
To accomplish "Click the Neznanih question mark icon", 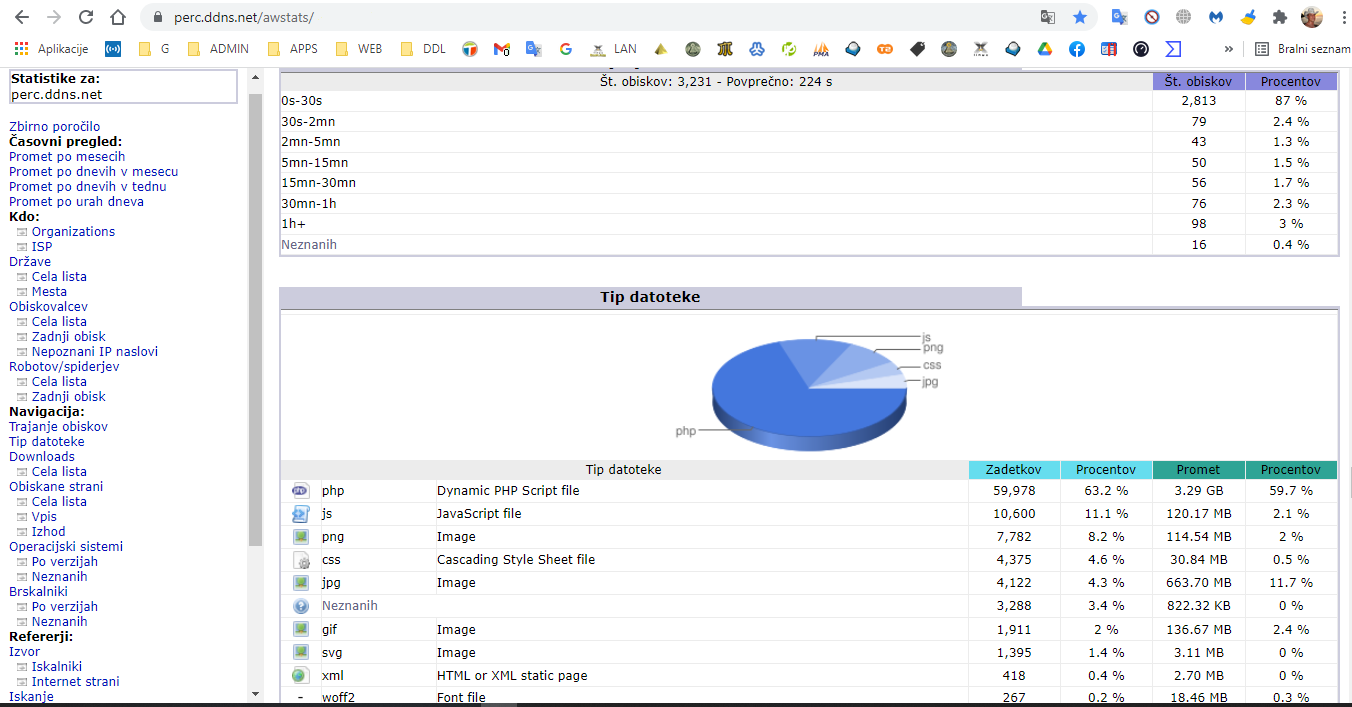I will (x=300, y=606).
